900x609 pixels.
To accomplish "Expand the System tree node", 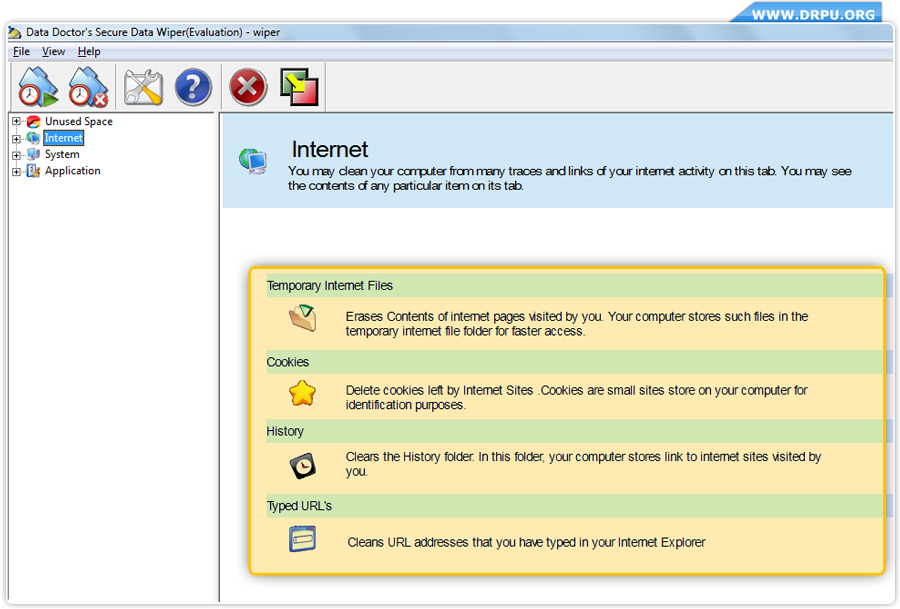I will [x=17, y=155].
